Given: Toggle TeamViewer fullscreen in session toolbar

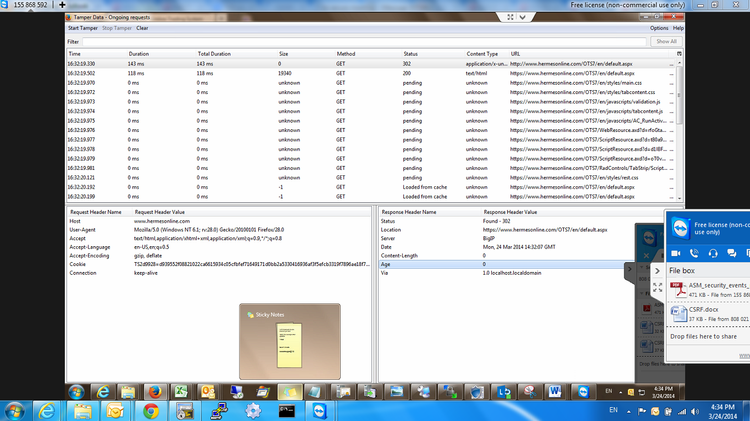Looking at the screenshot, I should click(510, 17).
